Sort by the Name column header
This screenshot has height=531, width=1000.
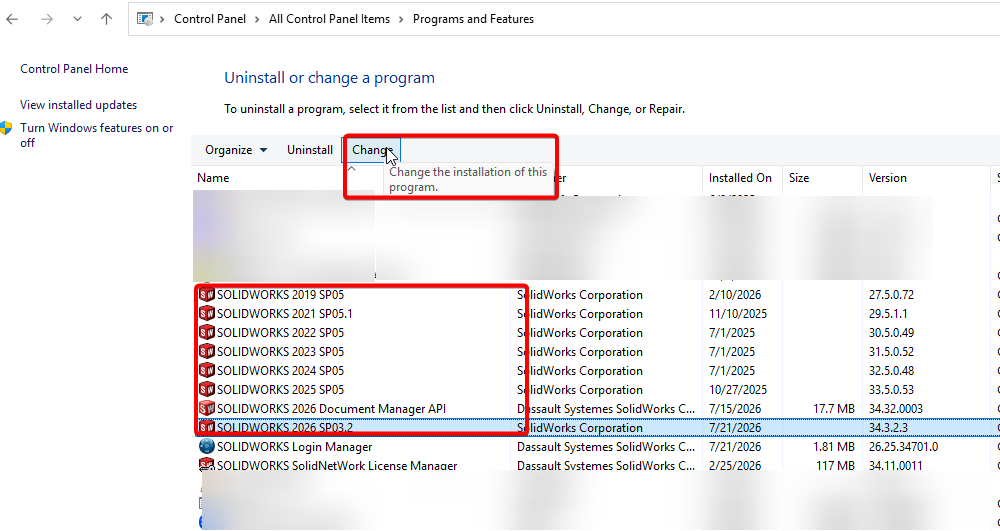[213, 178]
